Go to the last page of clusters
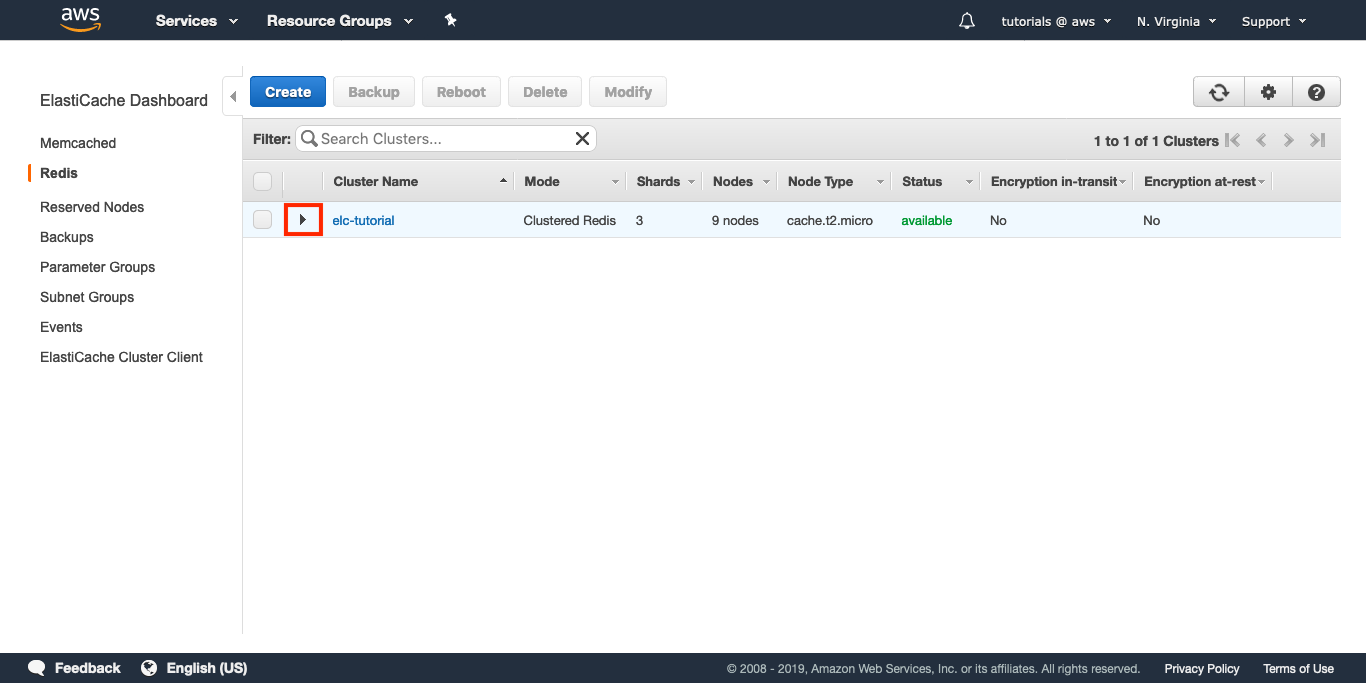Screen dimensions: 1366x683 coord(1318,141)
